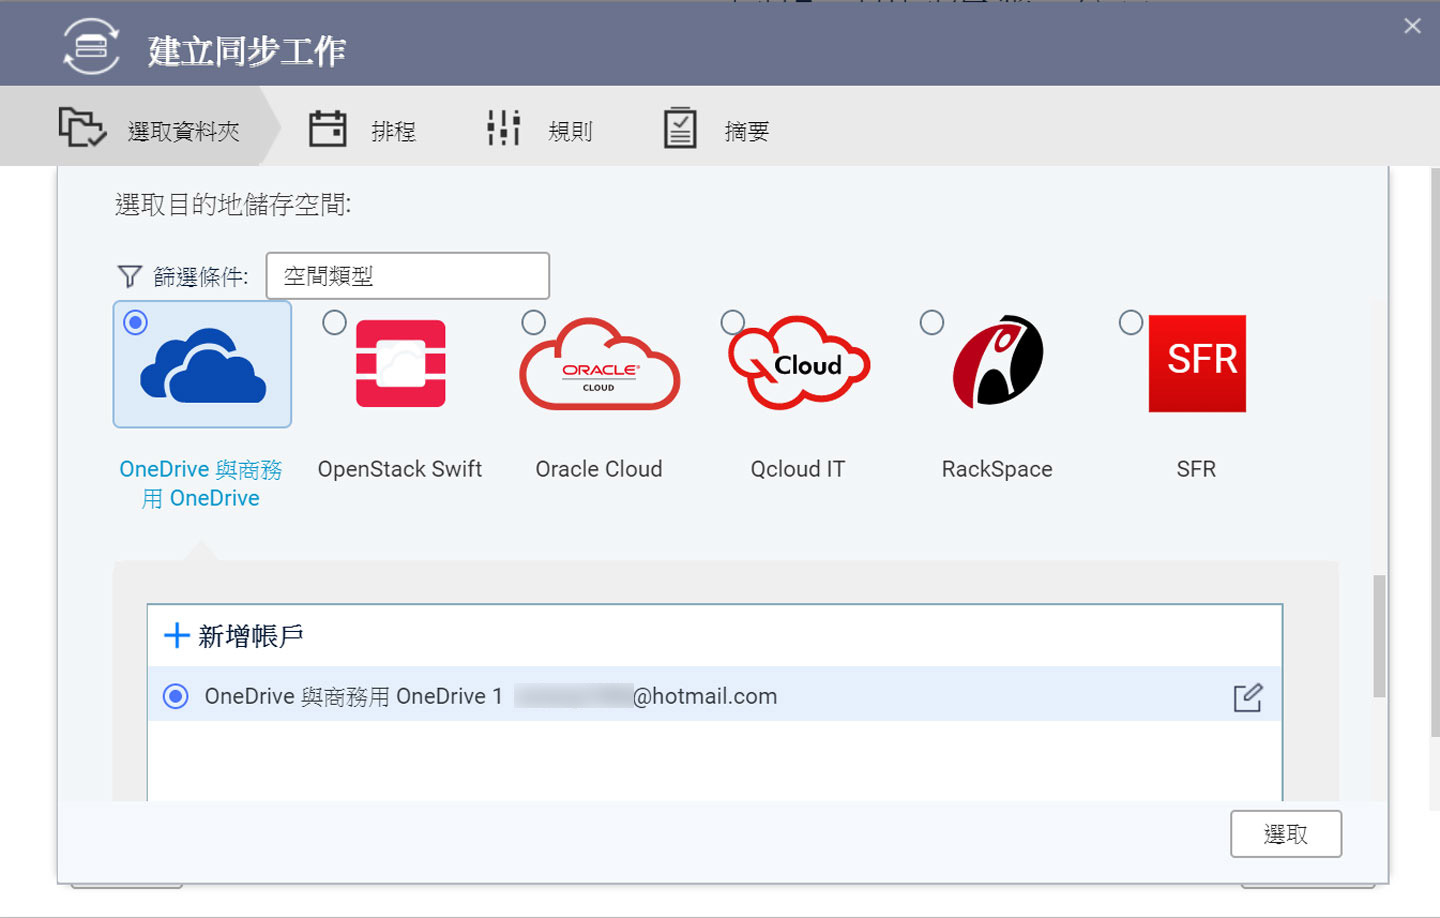Open the 摘要 summary step
The image size is (1440, 918).
[x=716, y=130]
